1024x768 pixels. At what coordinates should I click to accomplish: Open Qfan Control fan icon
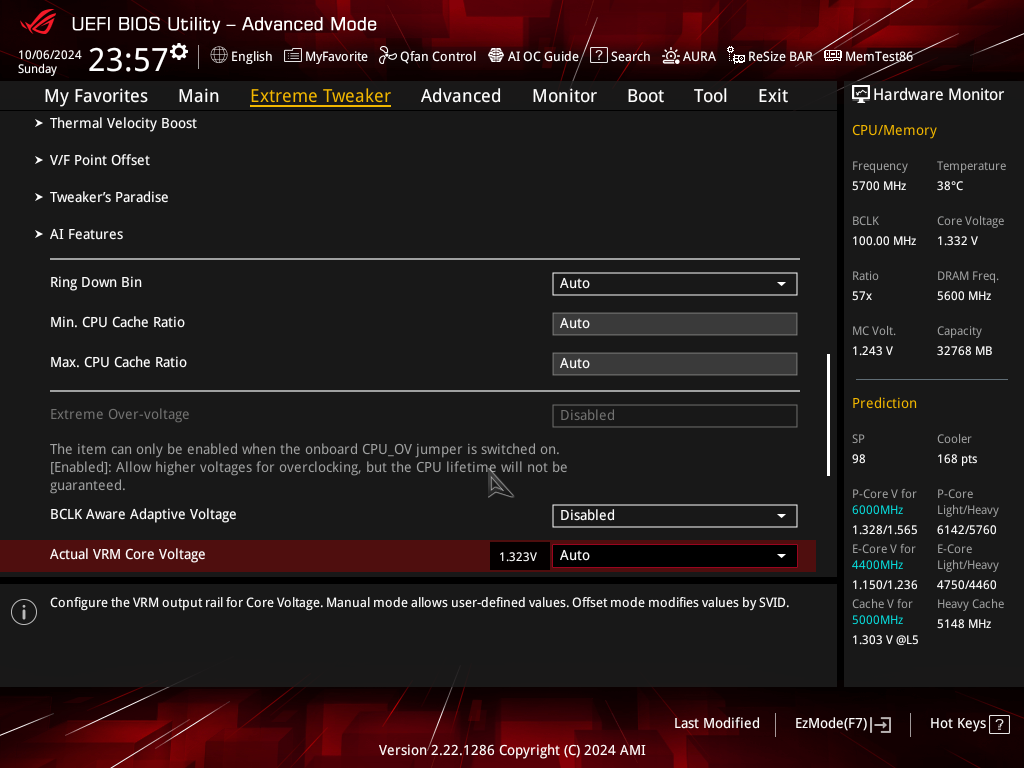click(388, 56)
